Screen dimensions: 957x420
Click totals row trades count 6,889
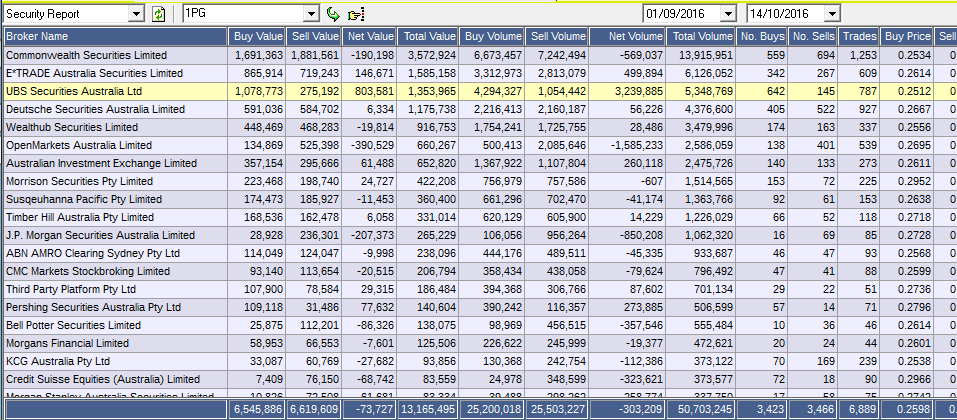[859, 409]
